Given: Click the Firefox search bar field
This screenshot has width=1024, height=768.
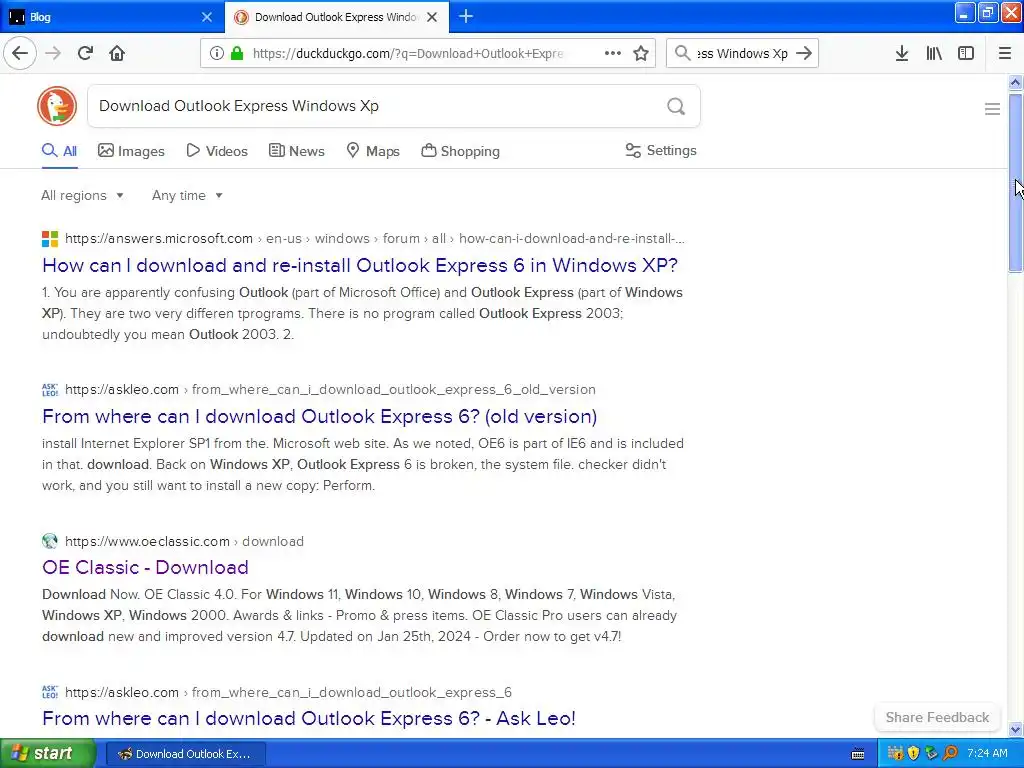Looking at the screenshot, I should click(x=742, y=53).
